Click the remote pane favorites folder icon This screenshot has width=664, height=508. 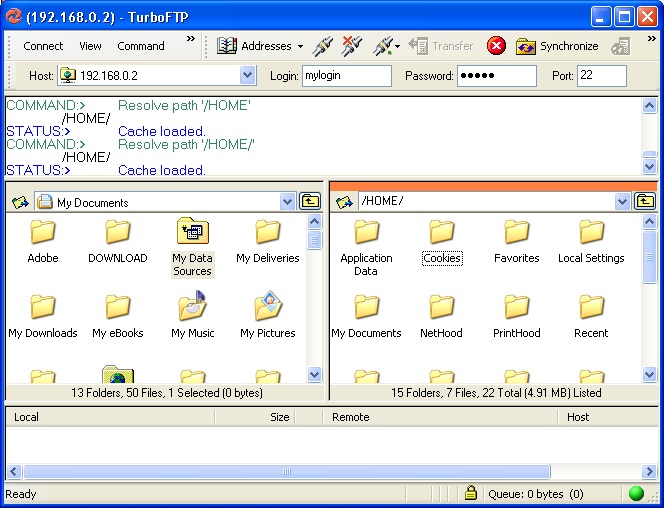(344, 202)
